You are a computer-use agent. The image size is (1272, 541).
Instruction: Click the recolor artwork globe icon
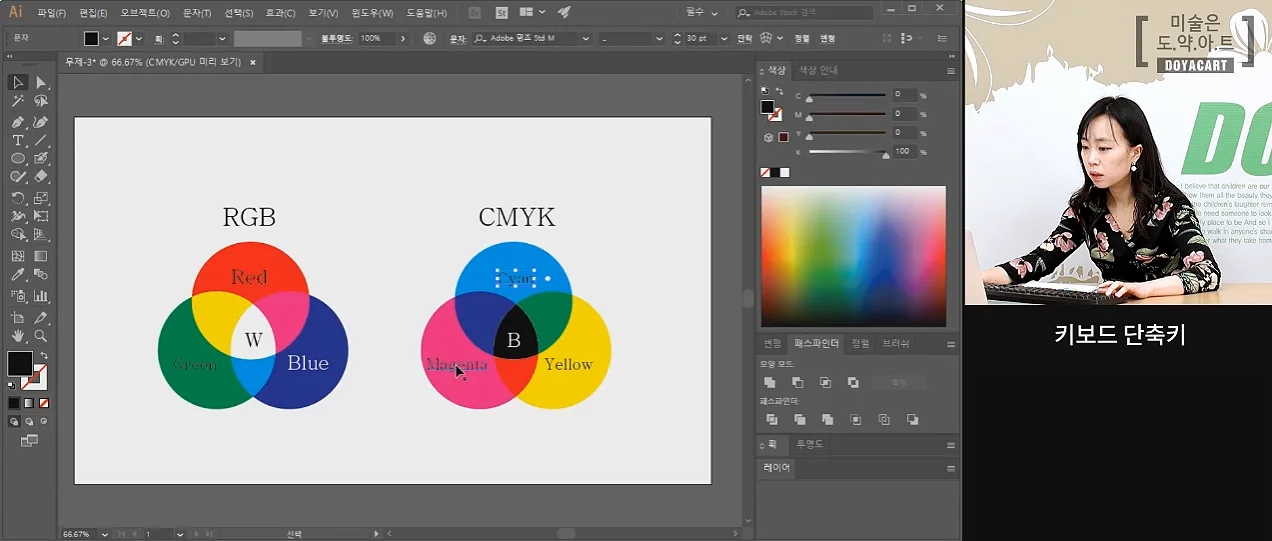click(x=430, y=38)
